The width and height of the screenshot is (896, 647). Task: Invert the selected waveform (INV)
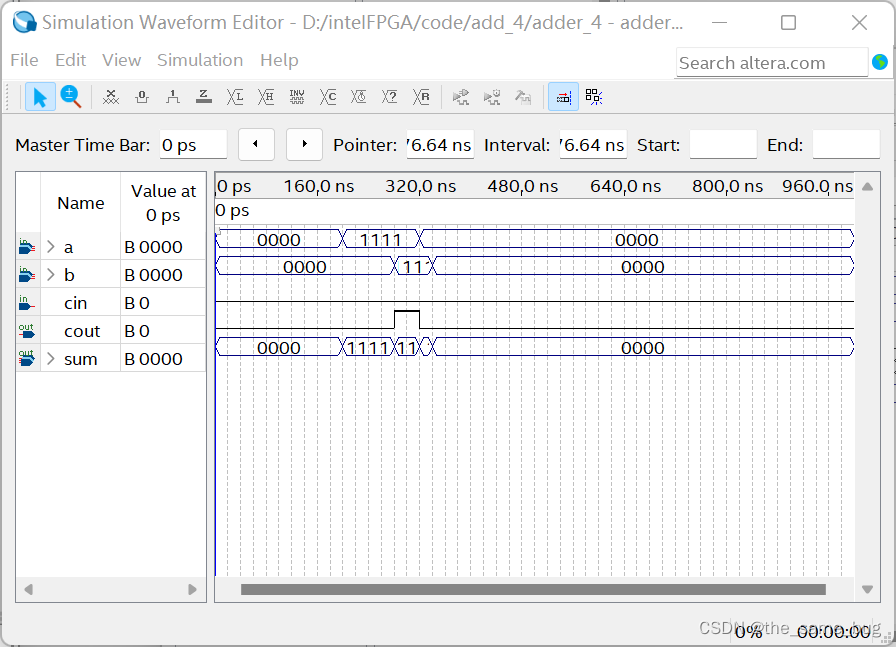297,97
